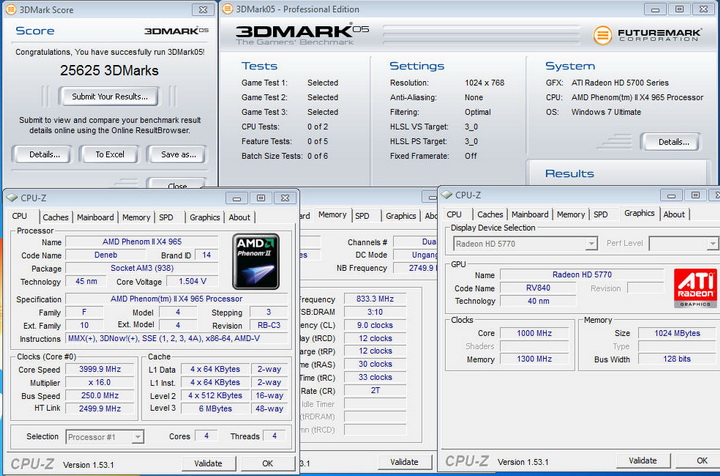Click the 3DMark05 logo in main window

[x=302, y=34]
